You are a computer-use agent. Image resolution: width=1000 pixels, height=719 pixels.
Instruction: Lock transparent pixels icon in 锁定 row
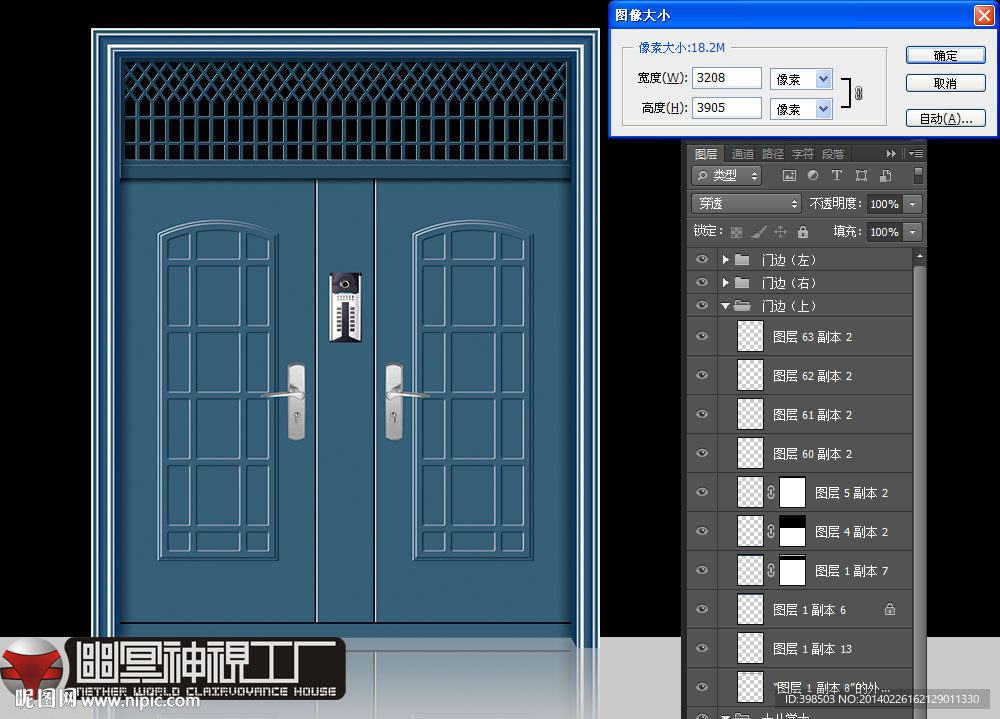[x=736, y=232]
